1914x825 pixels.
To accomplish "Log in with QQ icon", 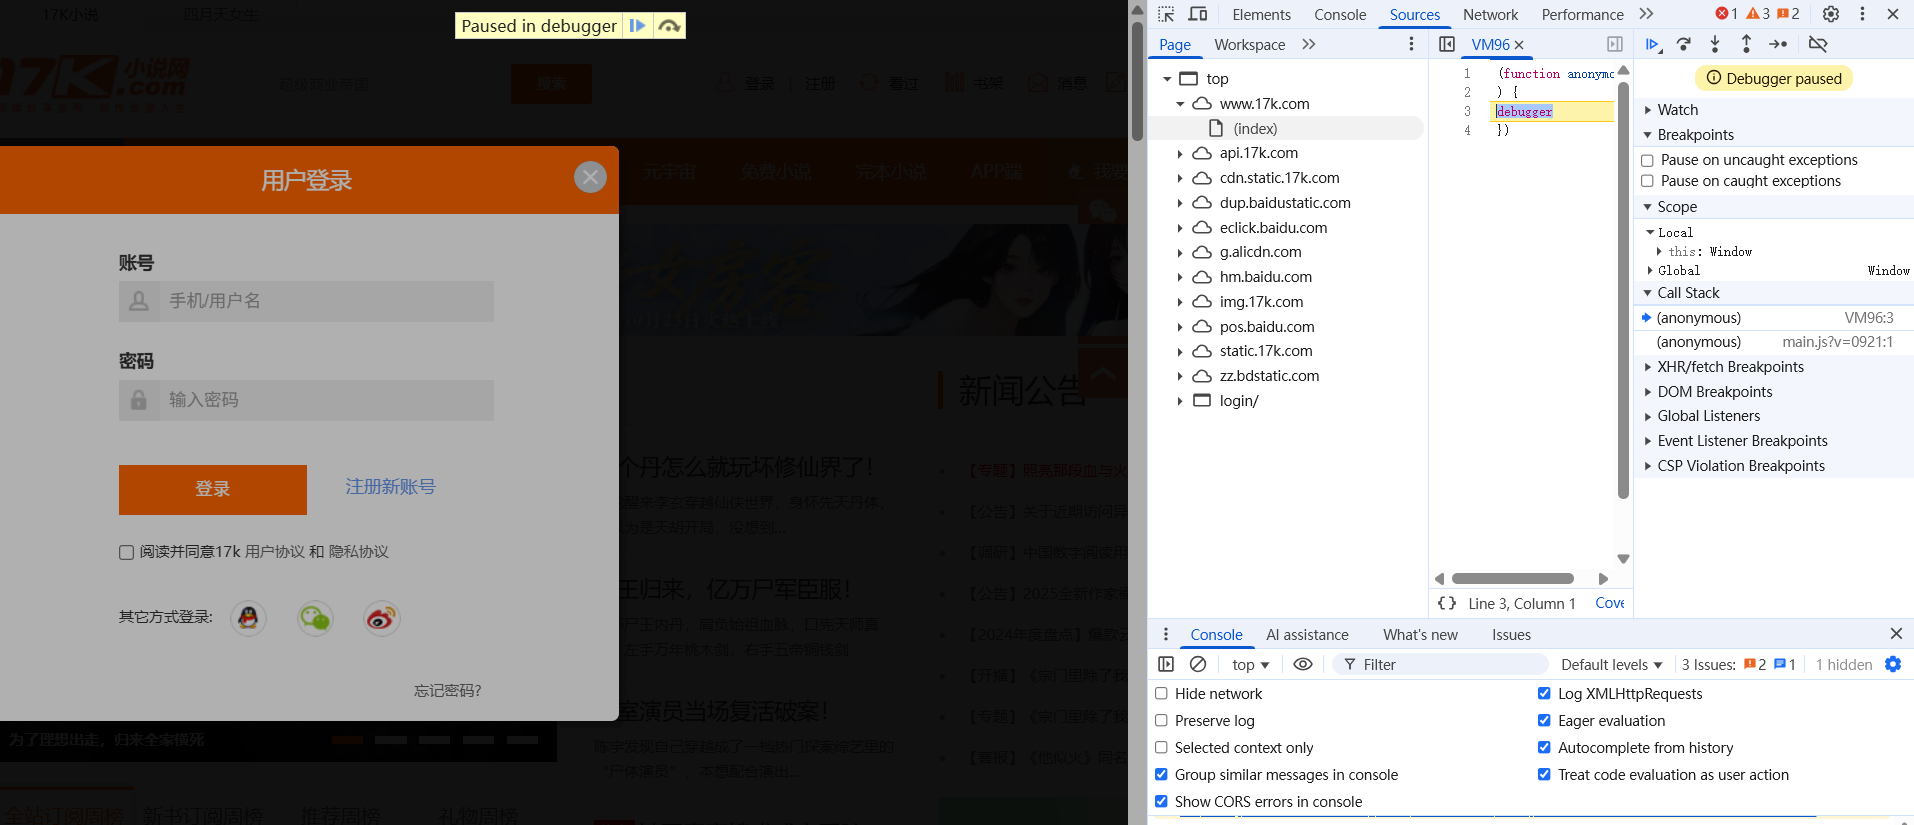I will tap(248, 618).
